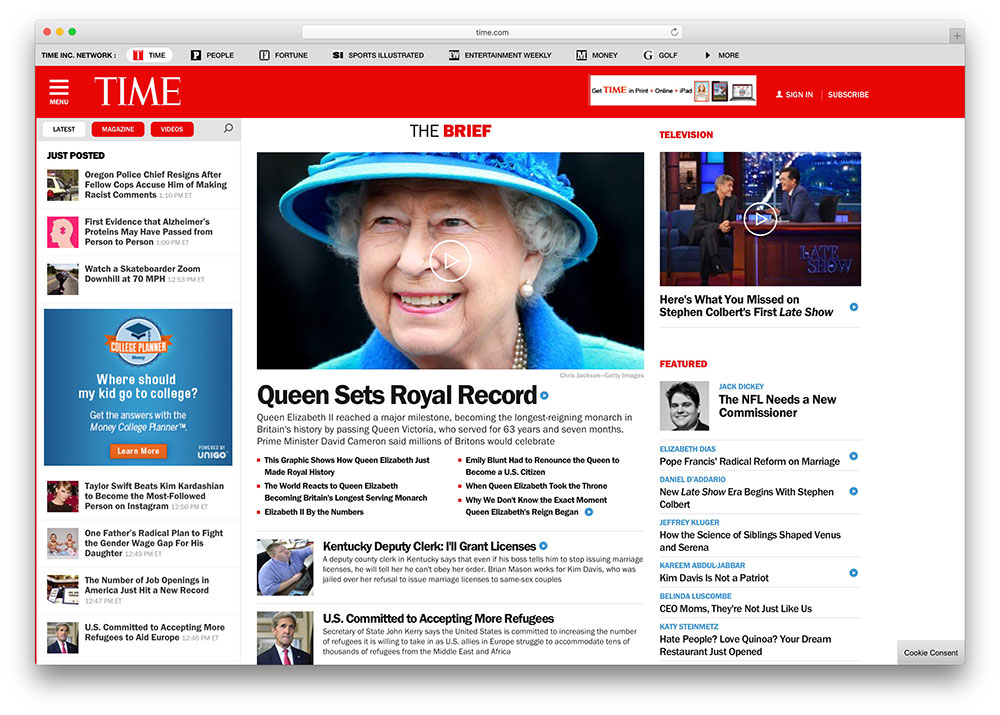Open The NFL Needs a New Commissioner

click(777, 406)
